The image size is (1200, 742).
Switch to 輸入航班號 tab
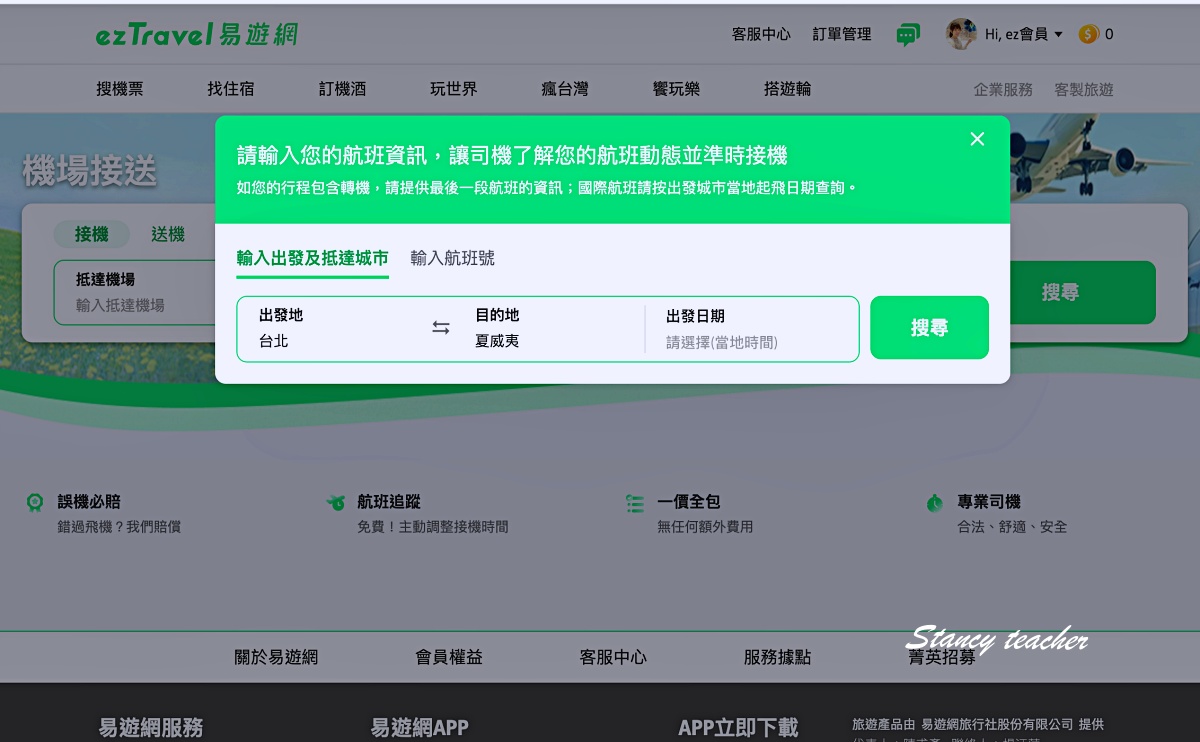(x=453, y=258)
